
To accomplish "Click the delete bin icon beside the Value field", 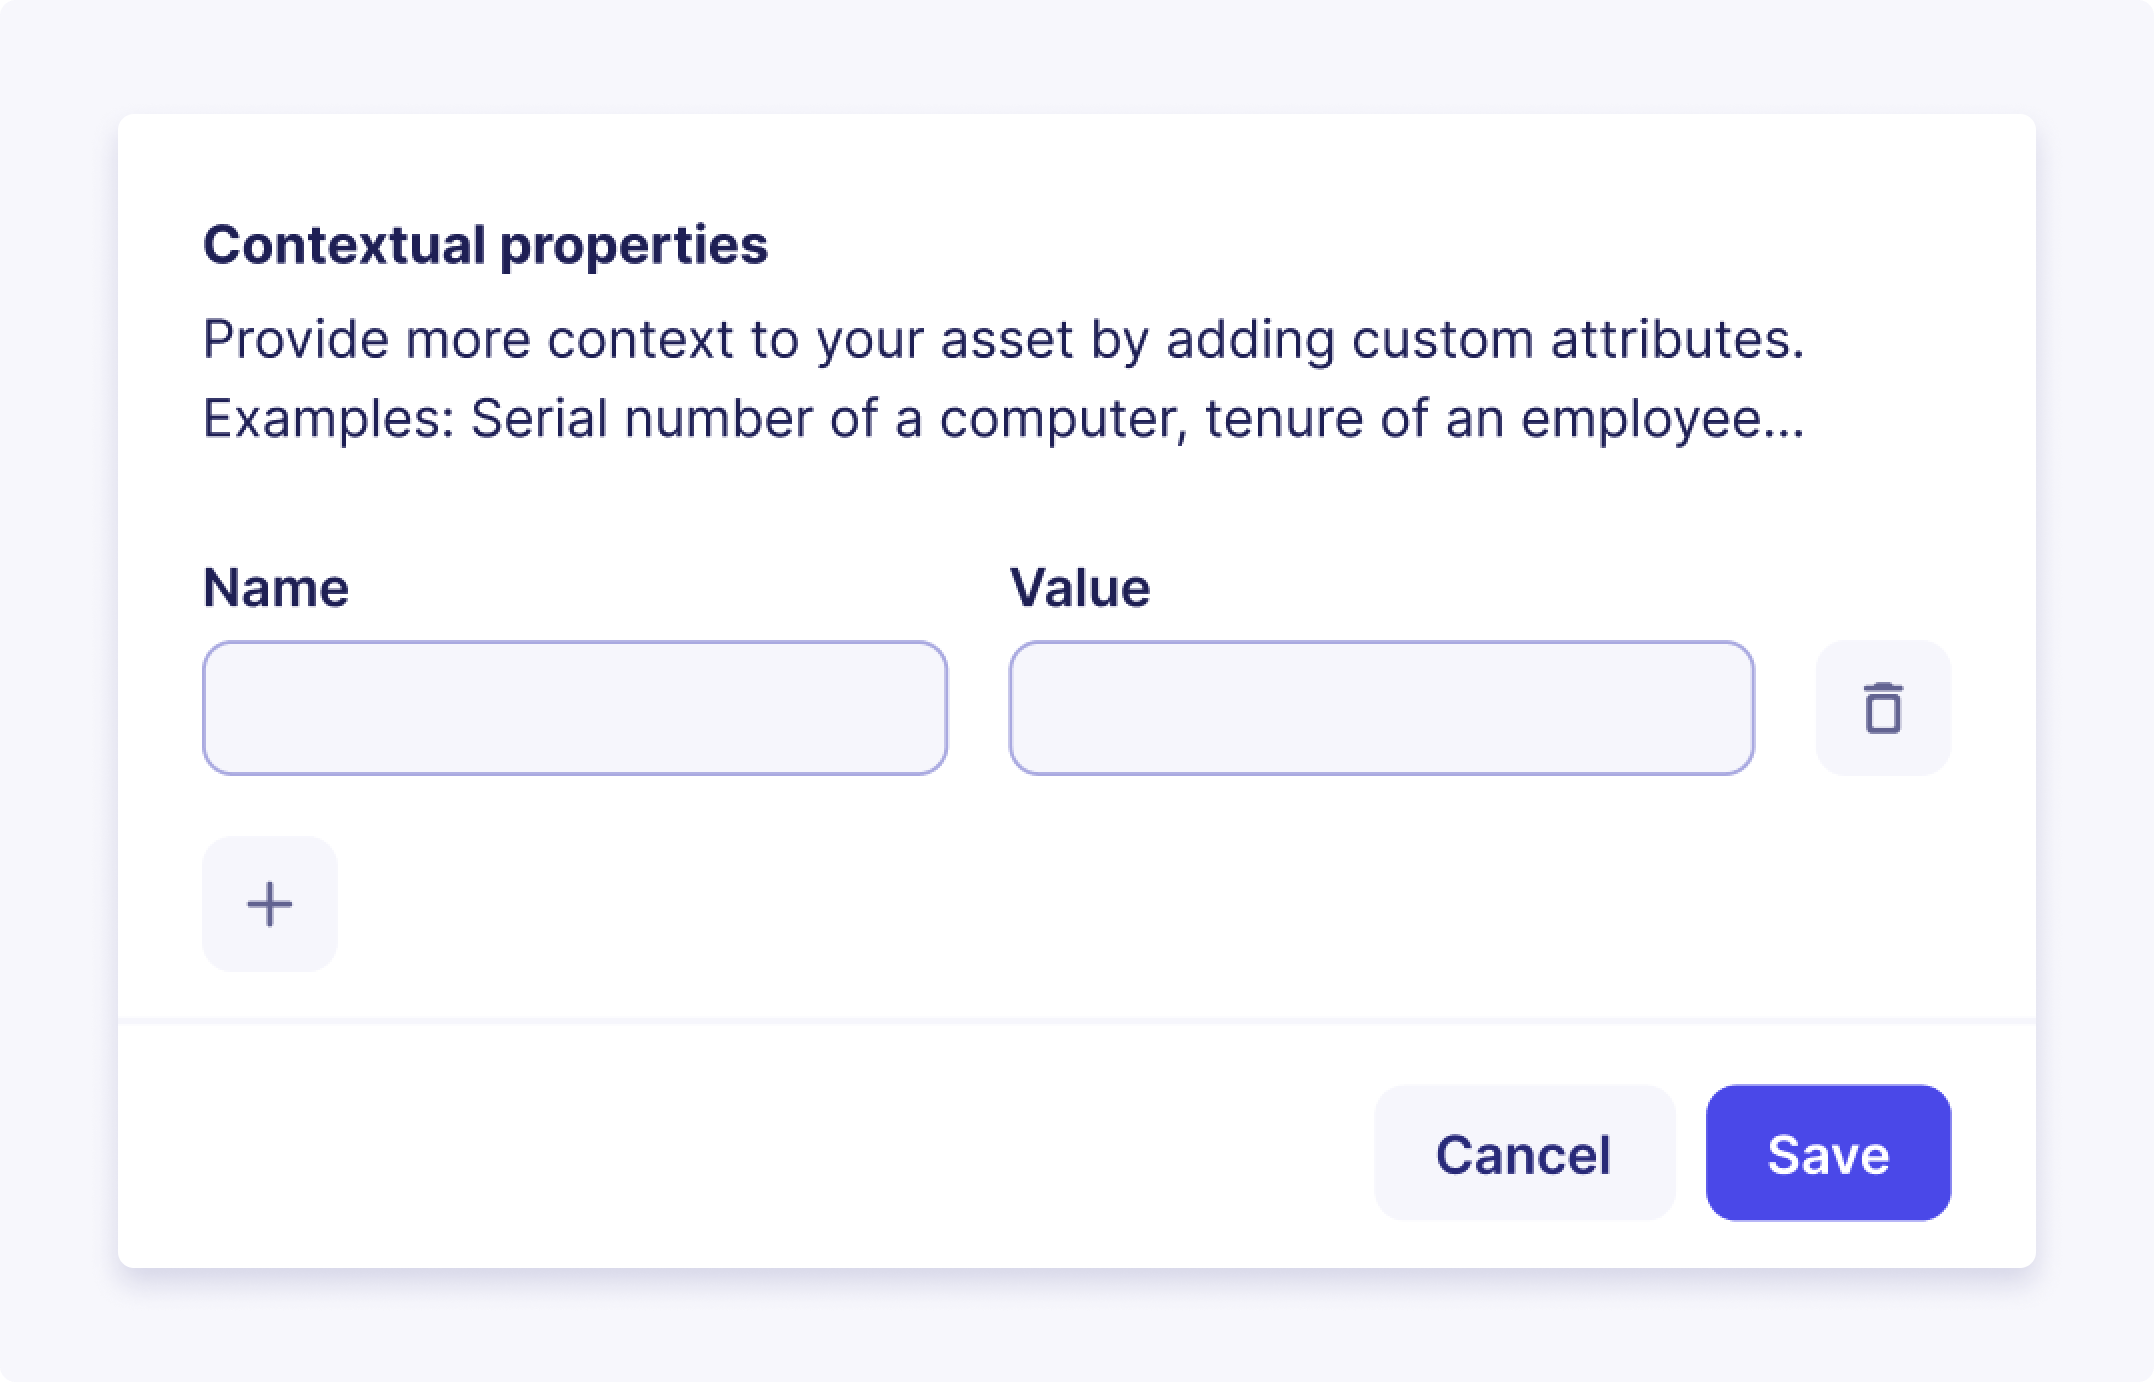I will coord(1883,708).
